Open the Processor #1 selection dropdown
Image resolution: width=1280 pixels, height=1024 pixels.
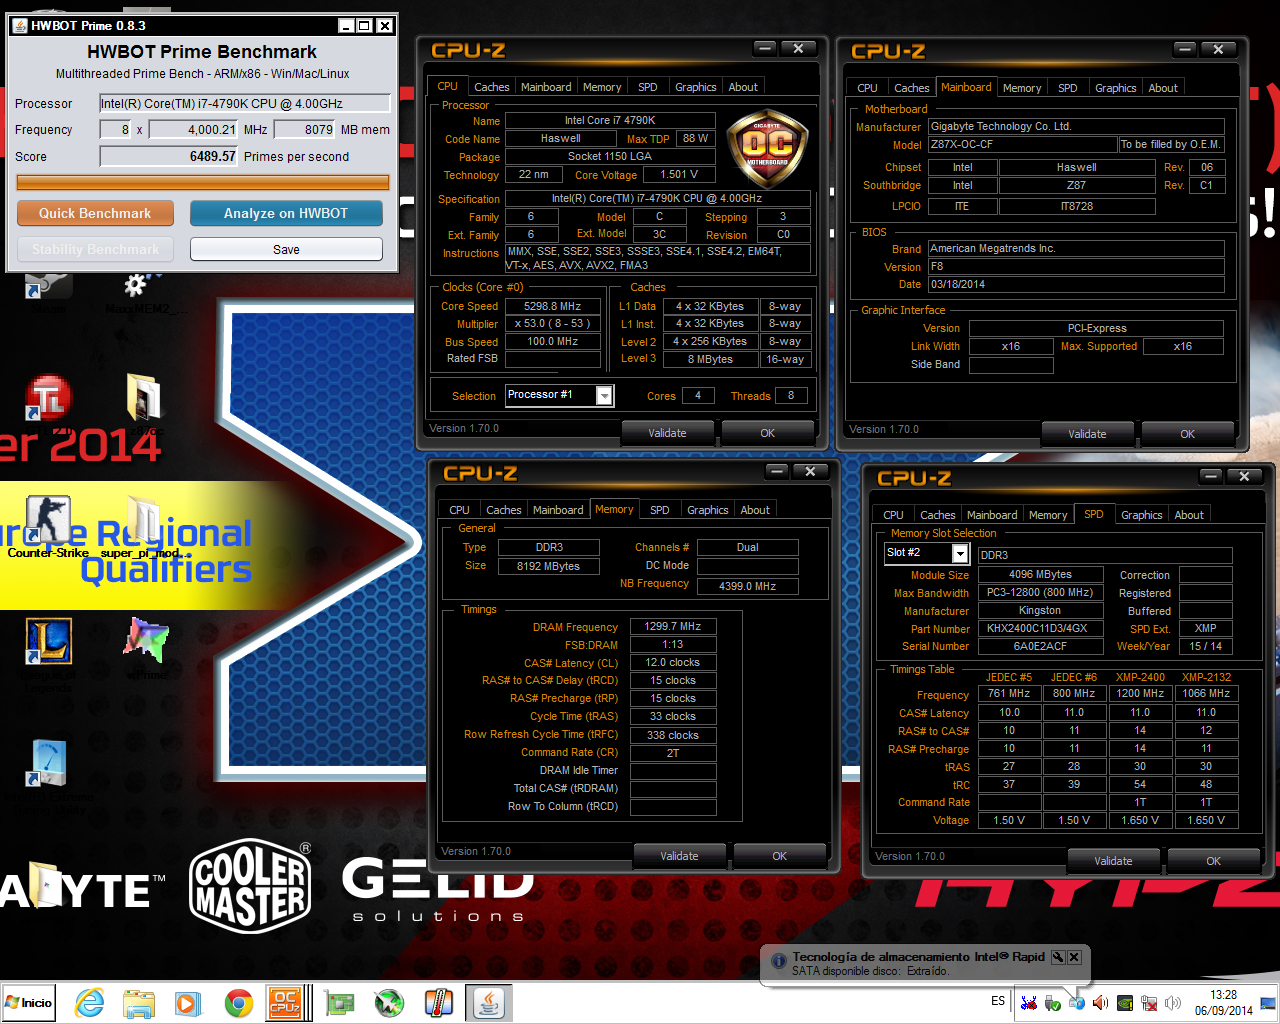604,396
